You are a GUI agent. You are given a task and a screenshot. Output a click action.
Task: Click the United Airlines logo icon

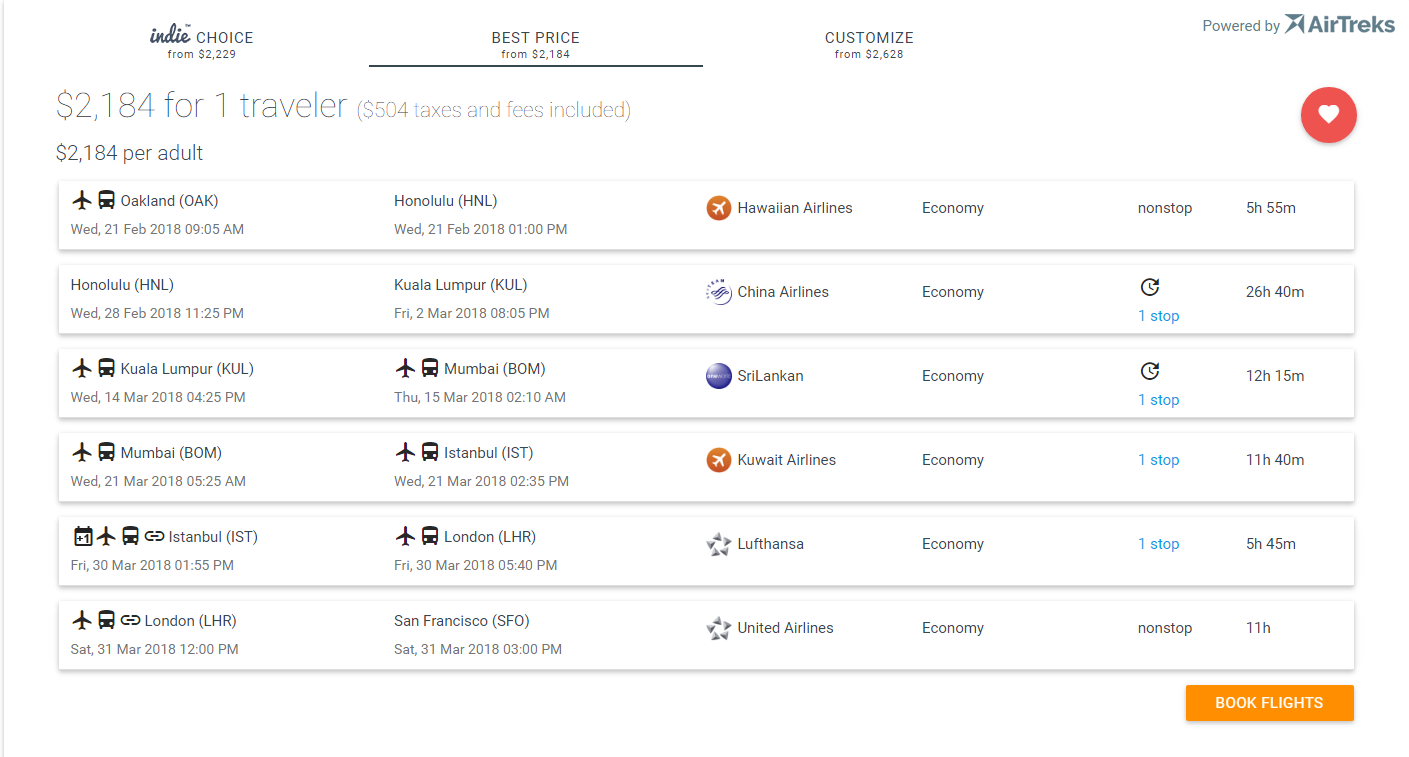coord(718,628)
